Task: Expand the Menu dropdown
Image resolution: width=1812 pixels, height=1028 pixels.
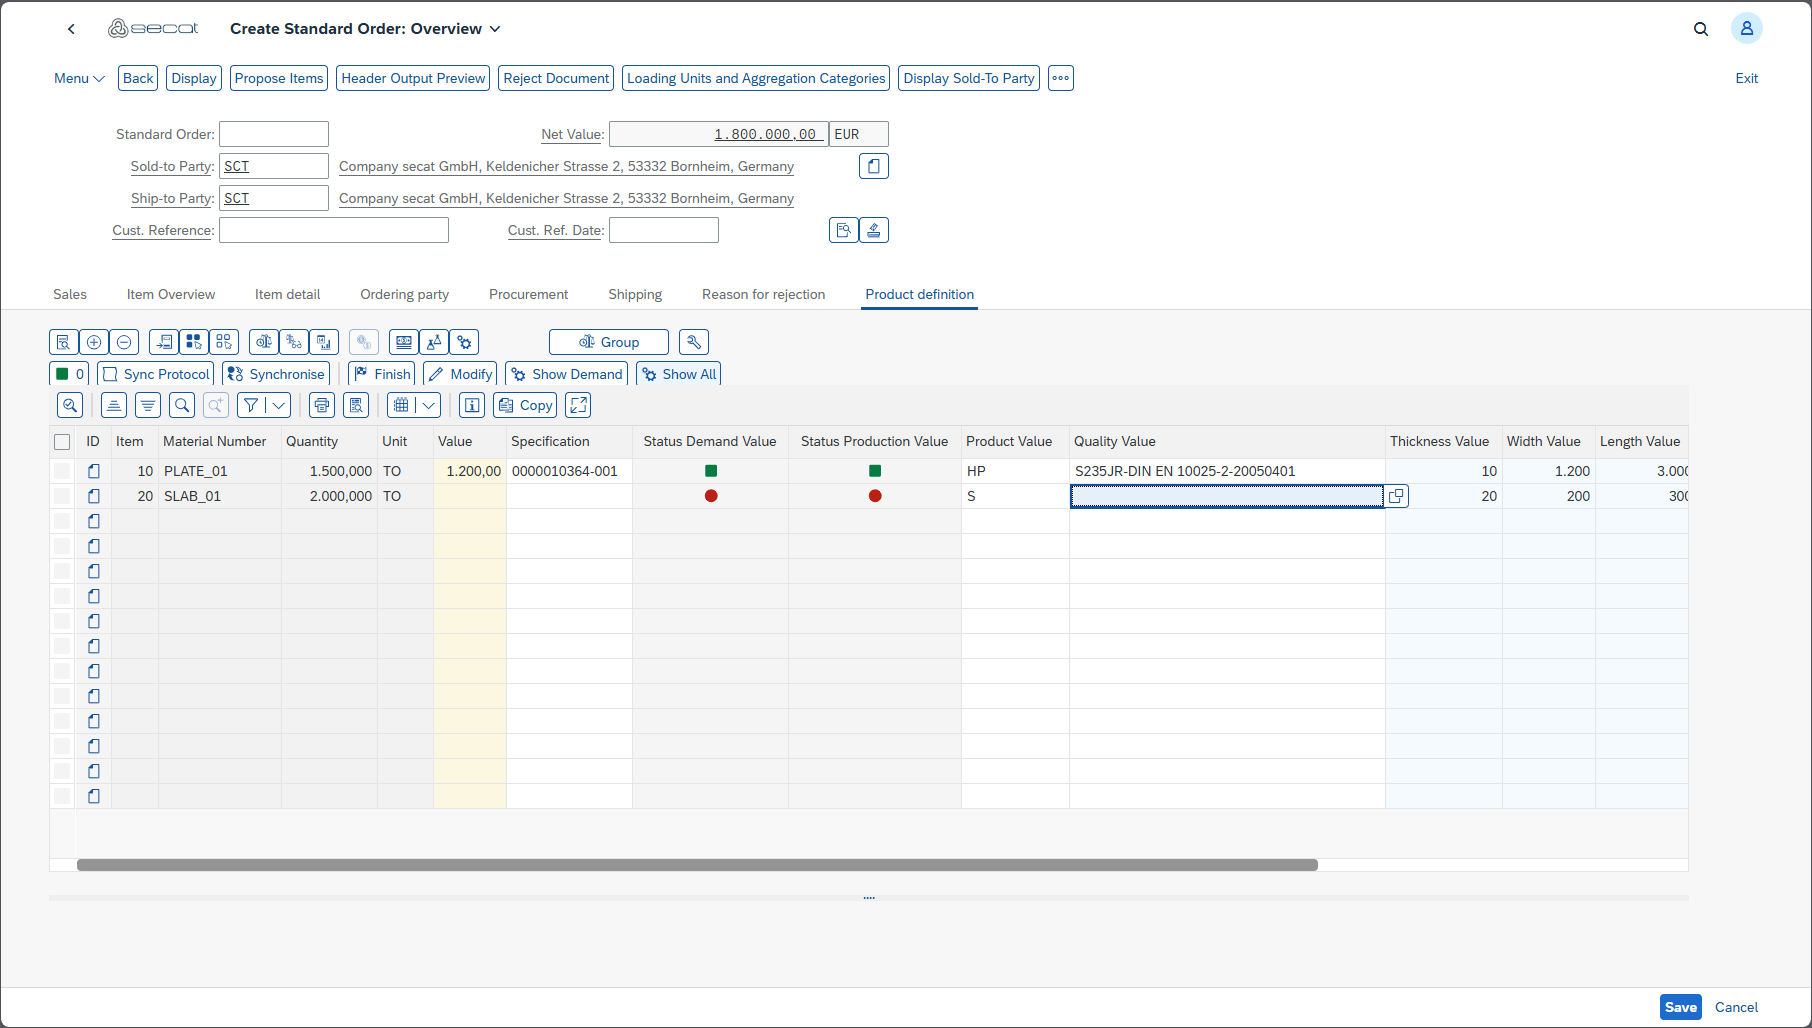Action: (79, 78)
